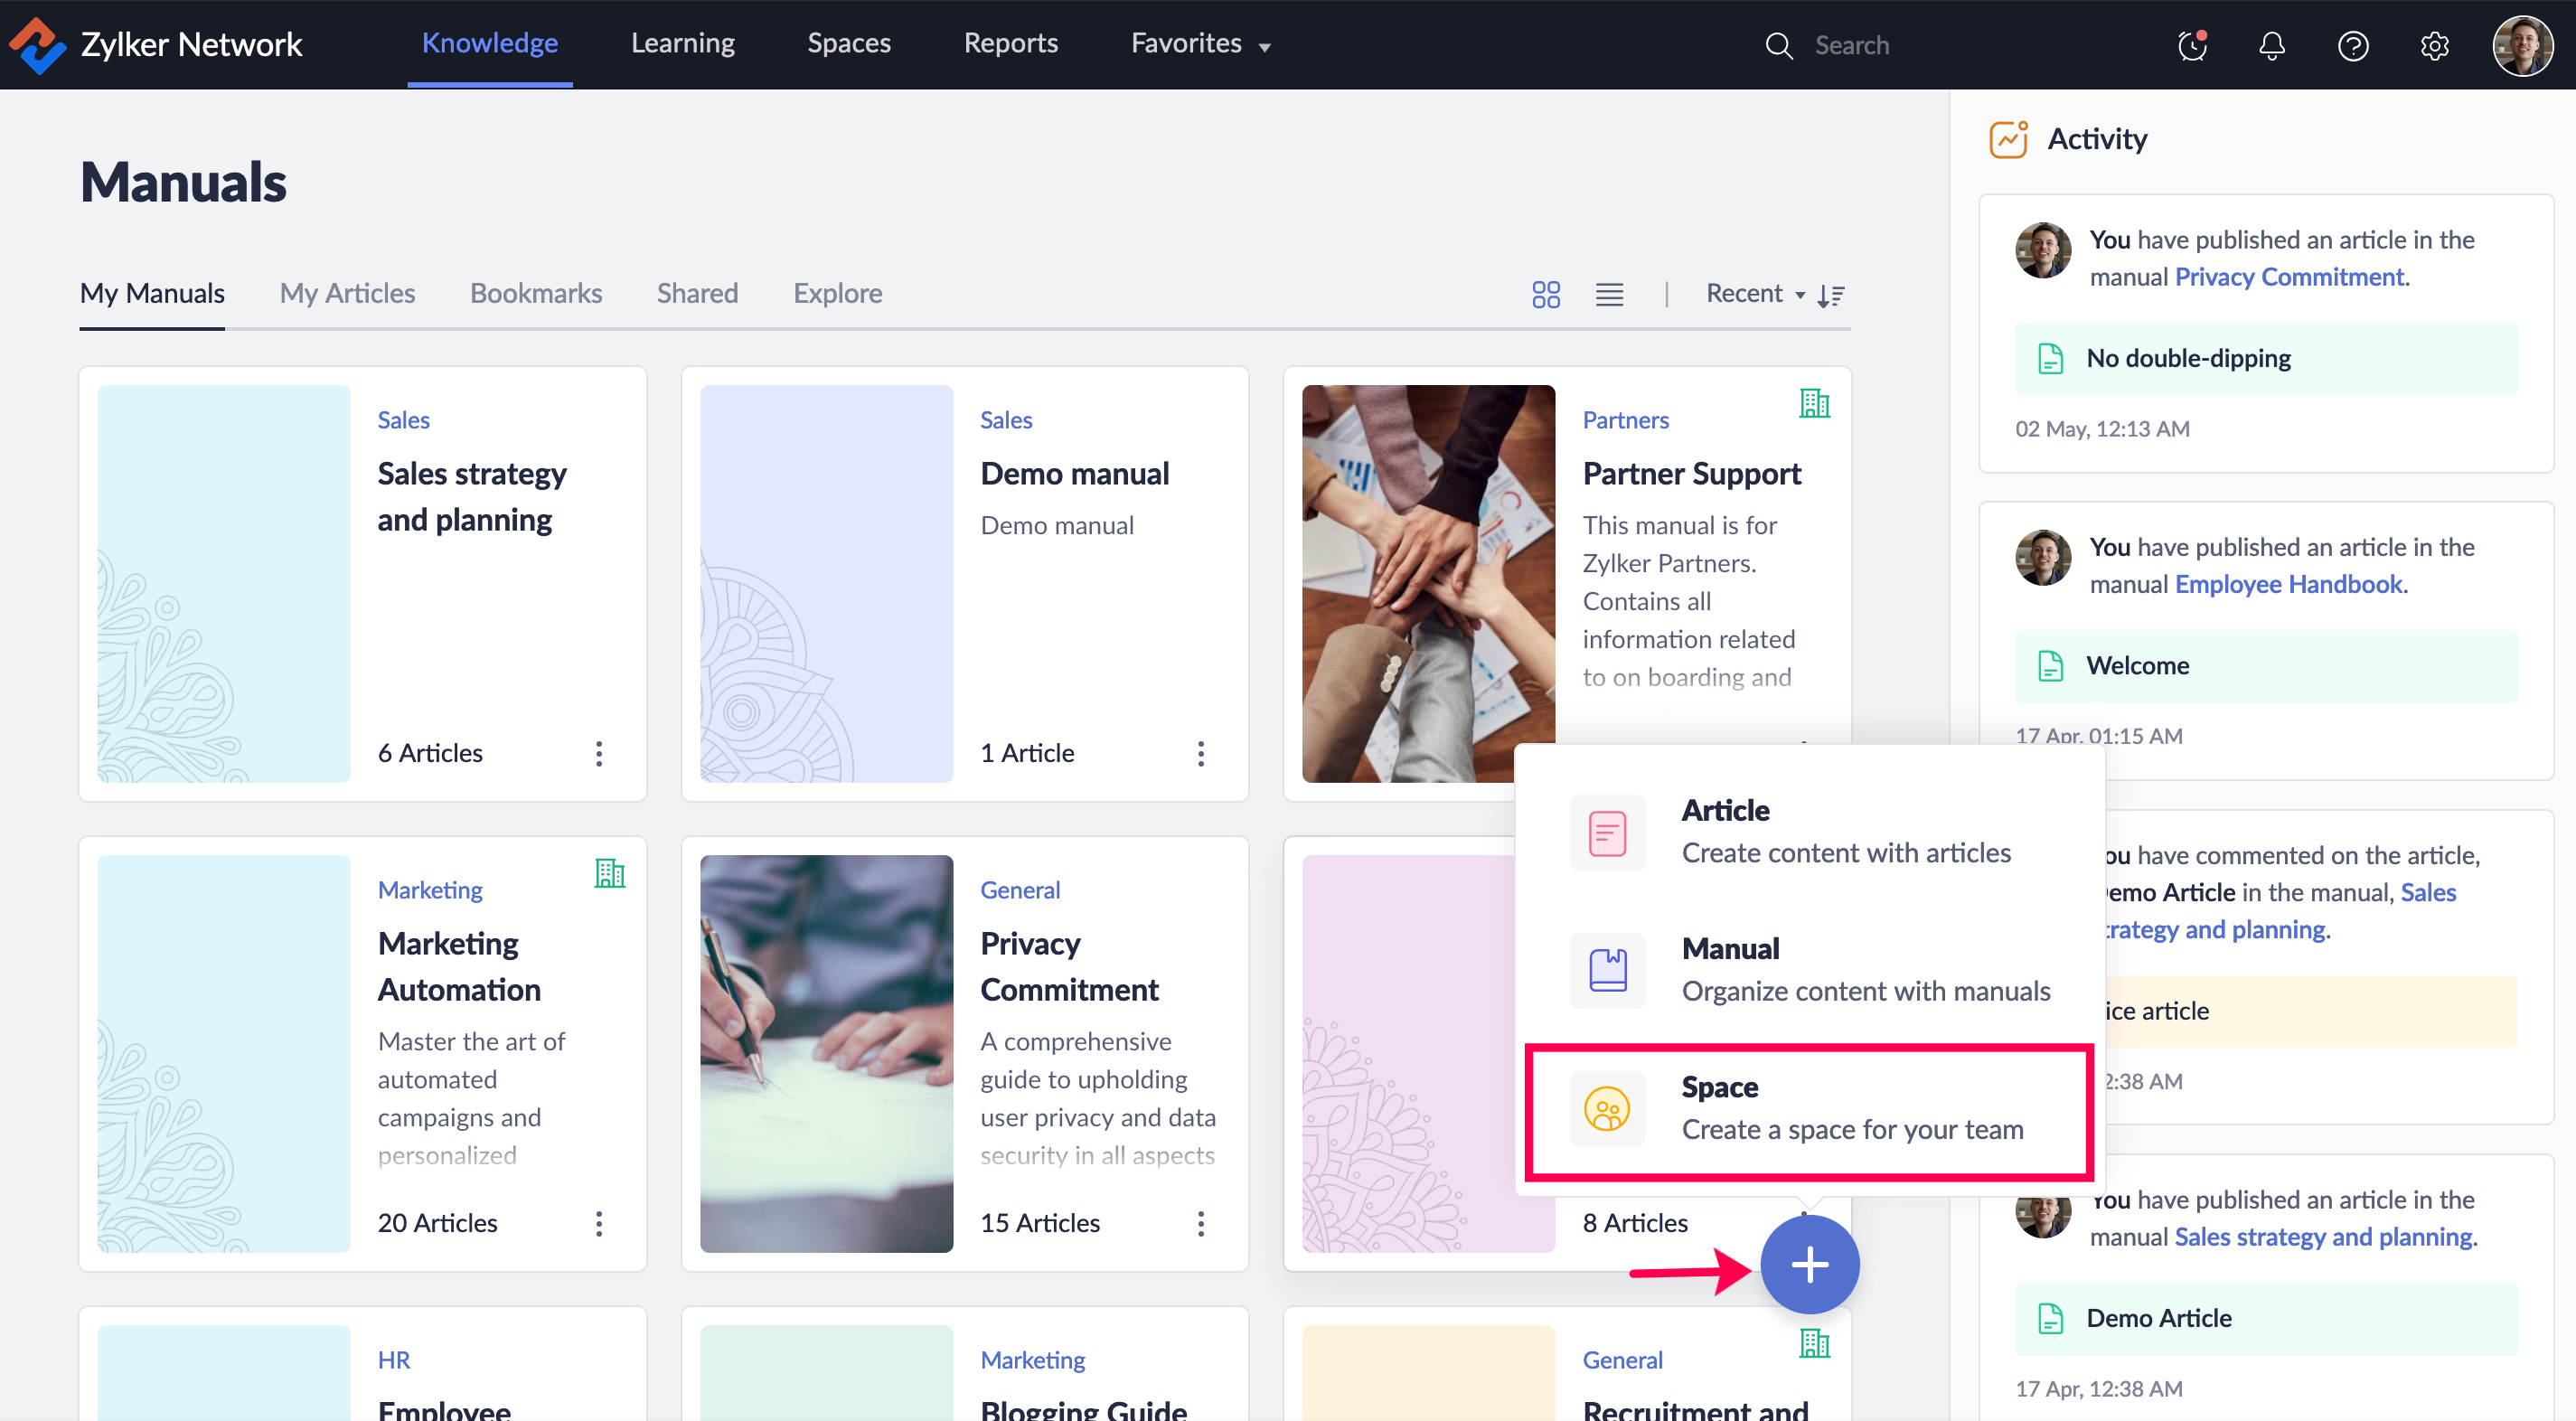Open the Sales strategy and planning manual title

(x=472, y=496)
